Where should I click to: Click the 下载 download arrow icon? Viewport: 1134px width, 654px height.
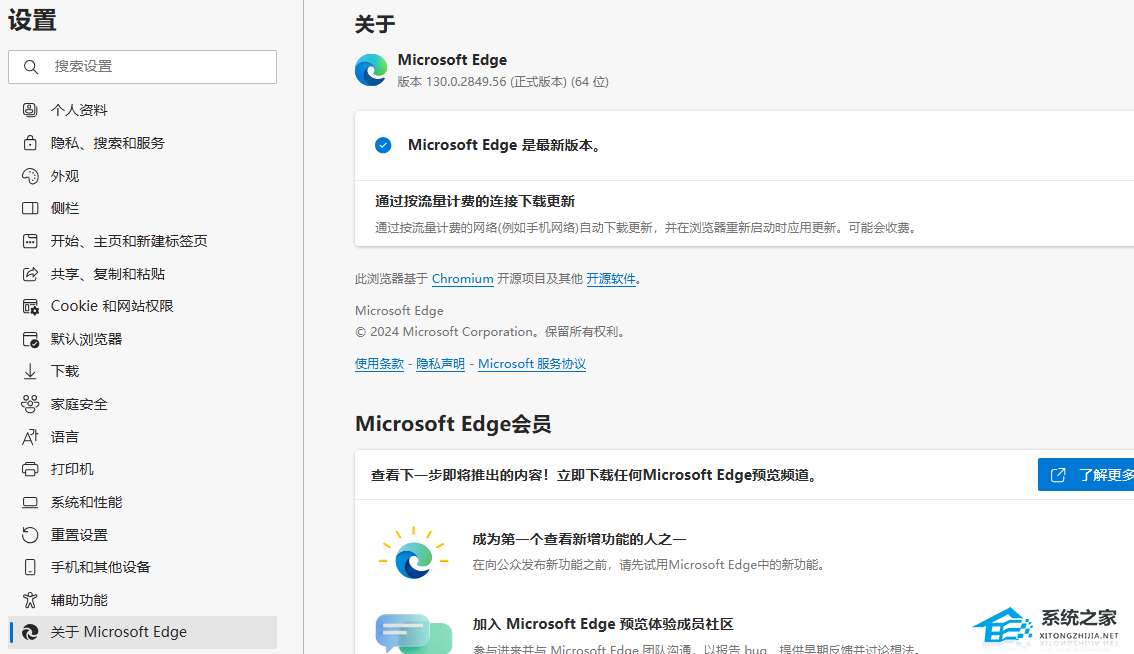click(30, 371)
